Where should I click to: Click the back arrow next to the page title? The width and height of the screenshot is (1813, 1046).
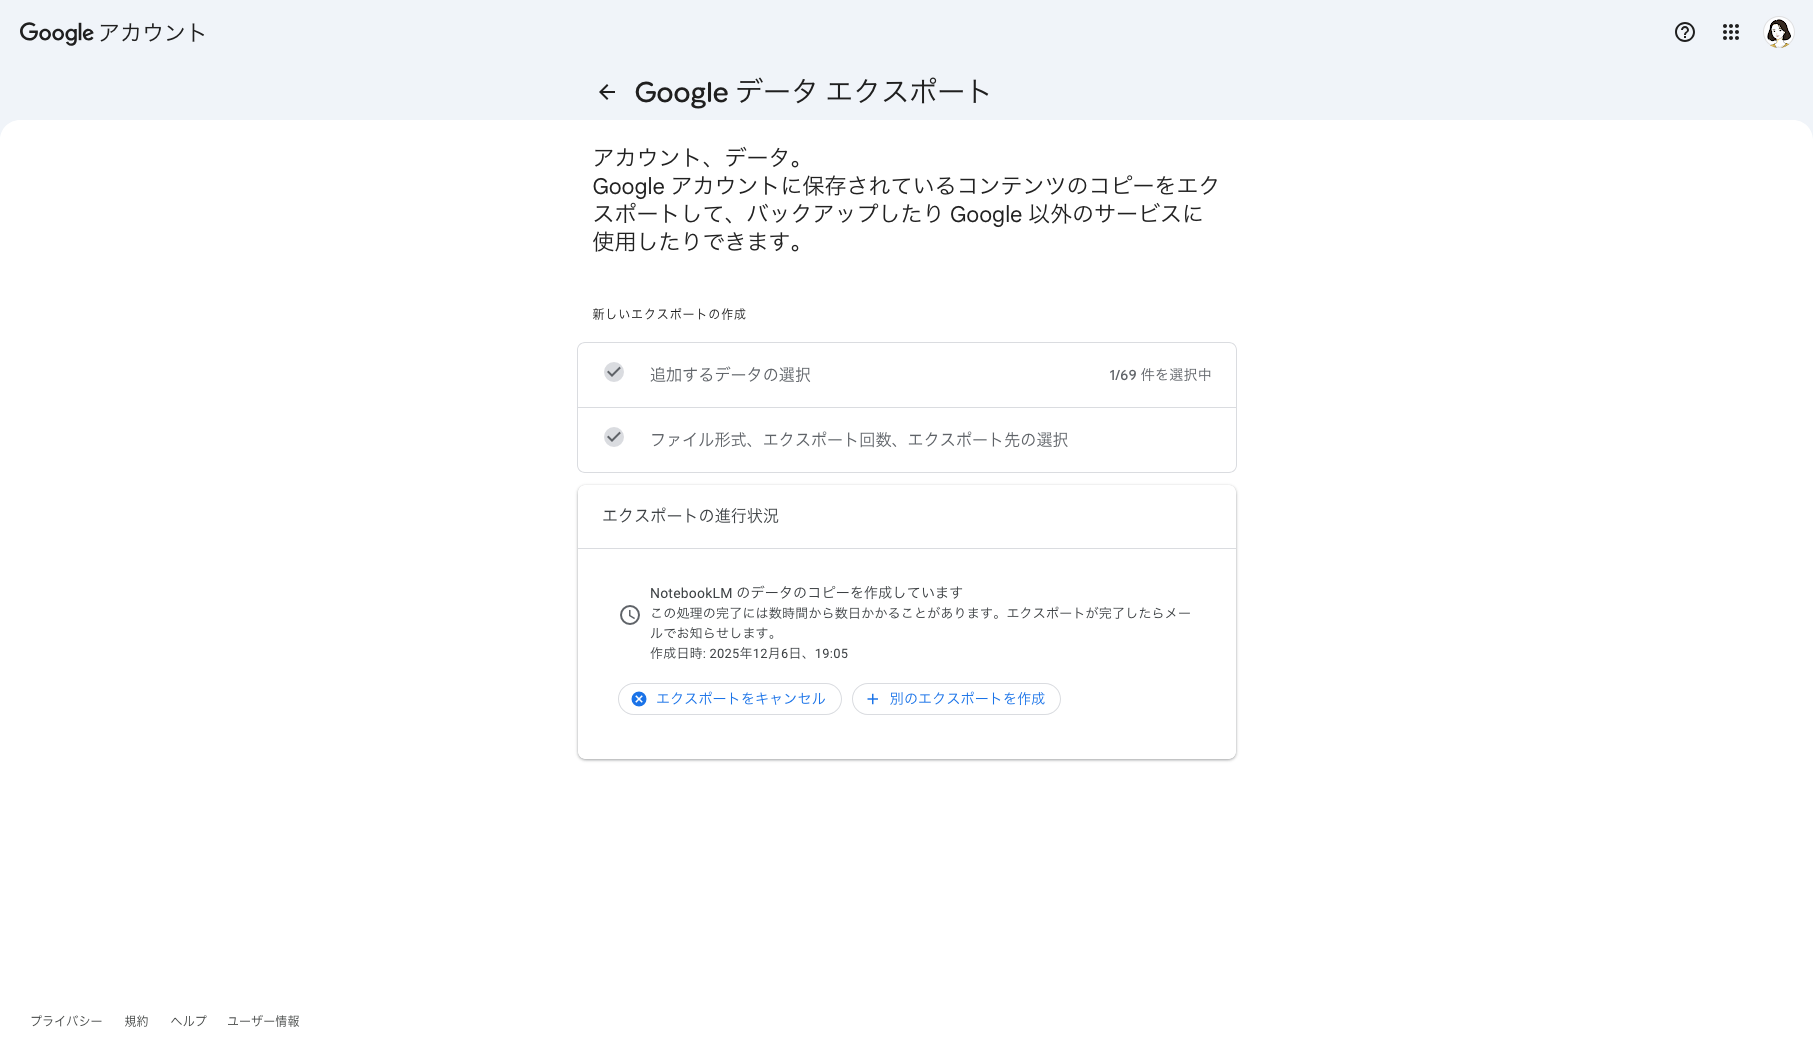(x=606, y=91)
